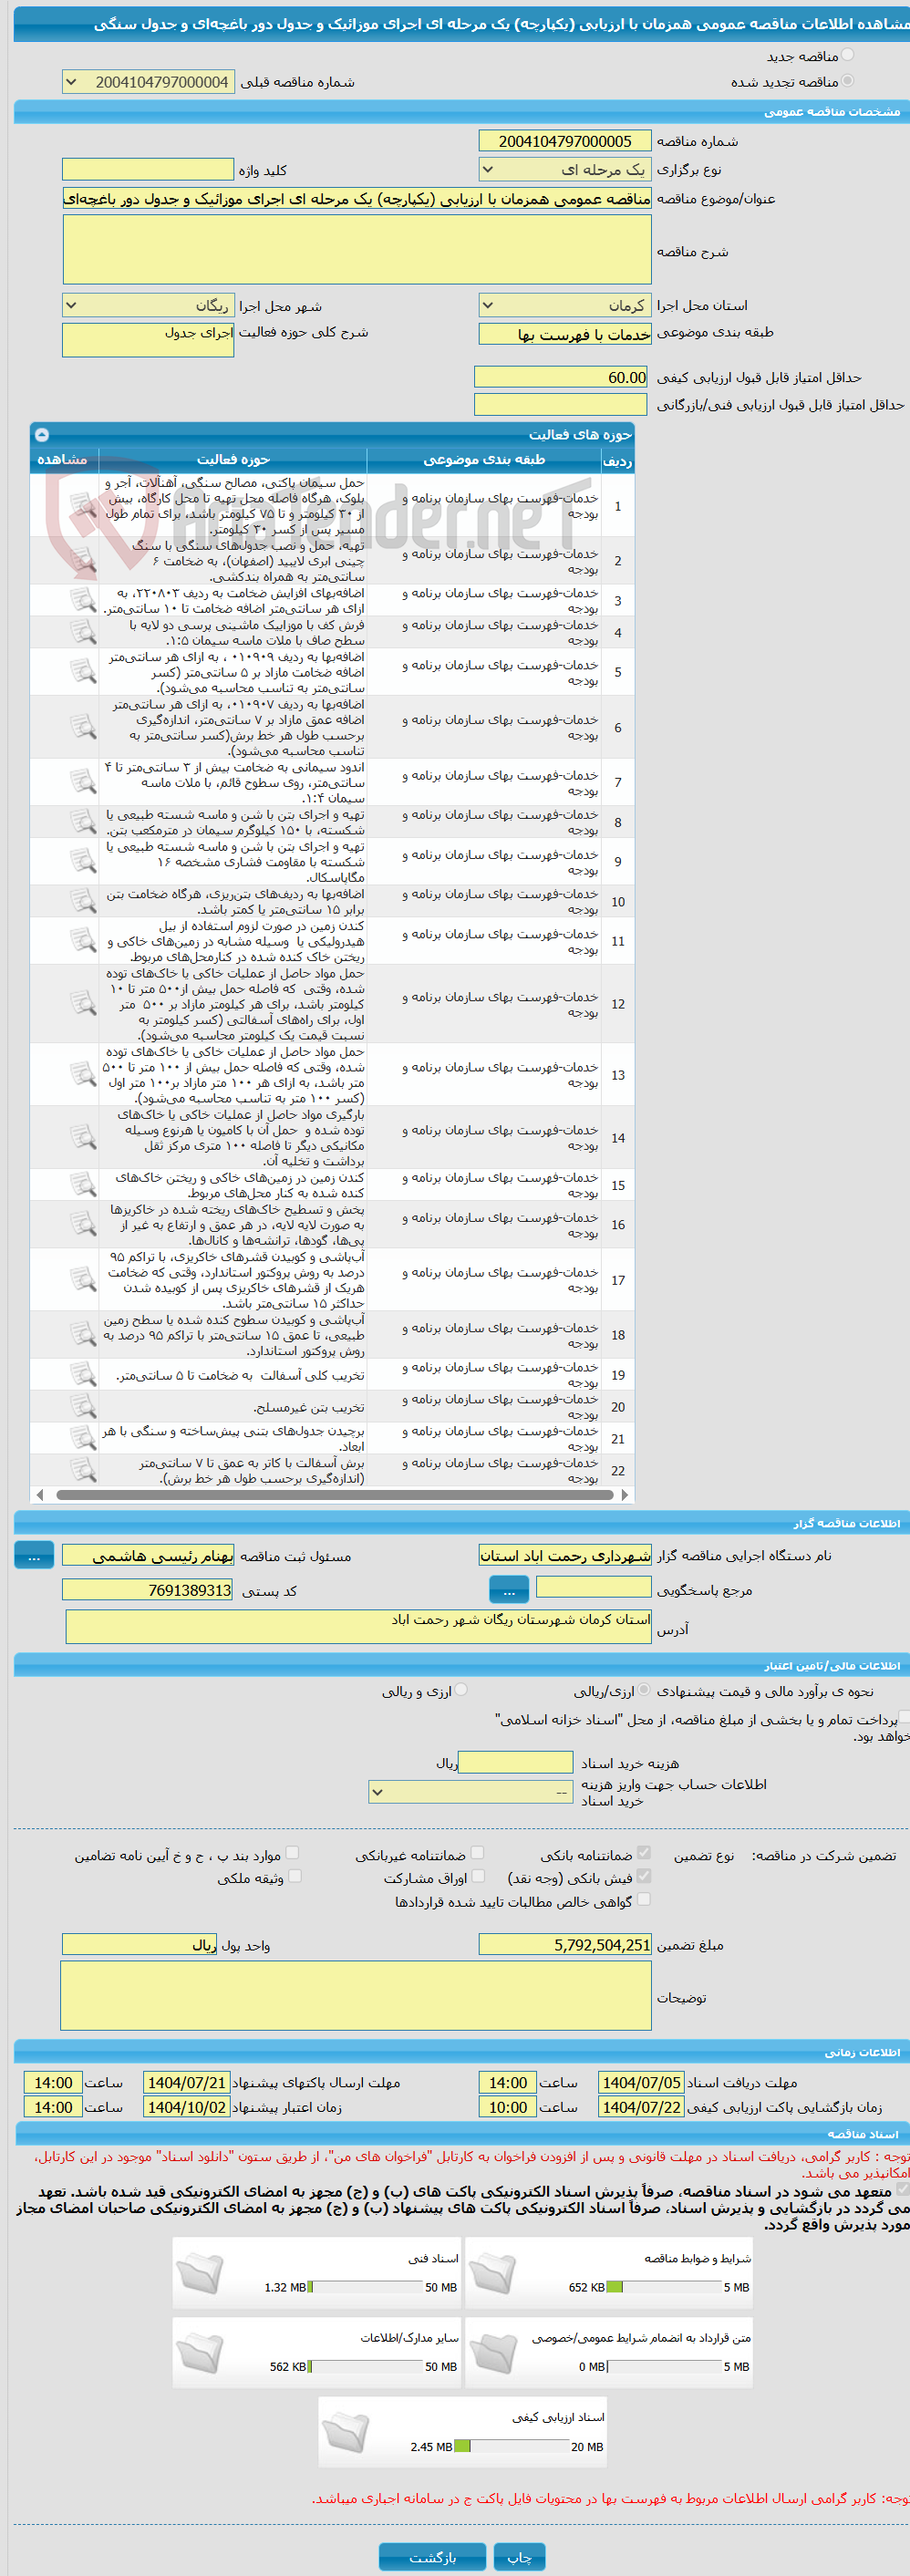Open view icon for activity row 8
Viewport: 910px width, 2576px height.
83,822
